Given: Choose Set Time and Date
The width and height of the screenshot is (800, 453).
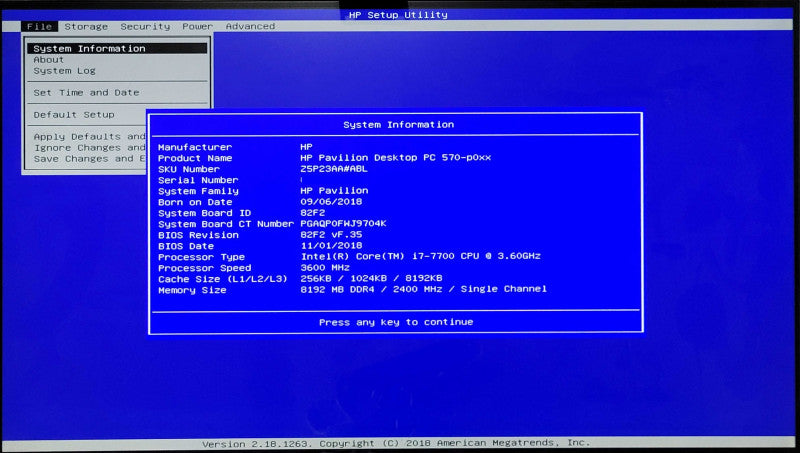Looking at the screenshot, I should click(x=86, y=93).
